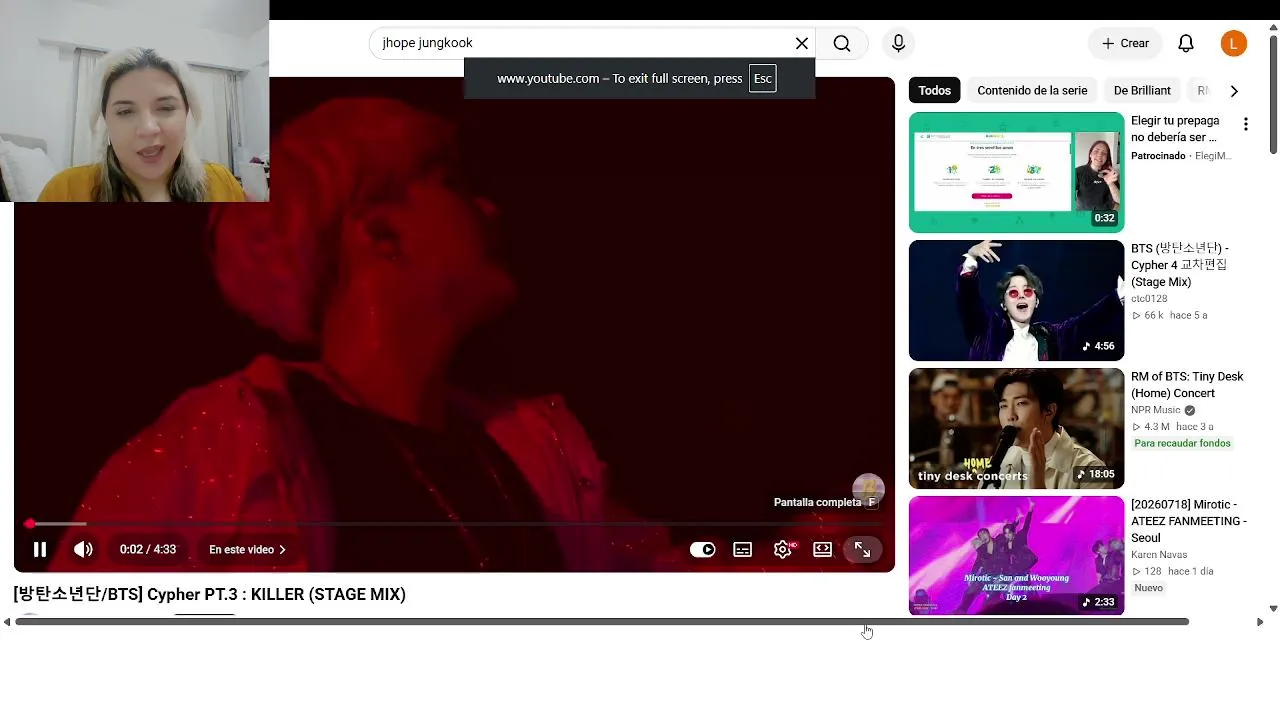Open the 'Elegir tu prepaga no debería ser' title
The width and height of the screenshot is (1280, 720).
click(1175, 129)
